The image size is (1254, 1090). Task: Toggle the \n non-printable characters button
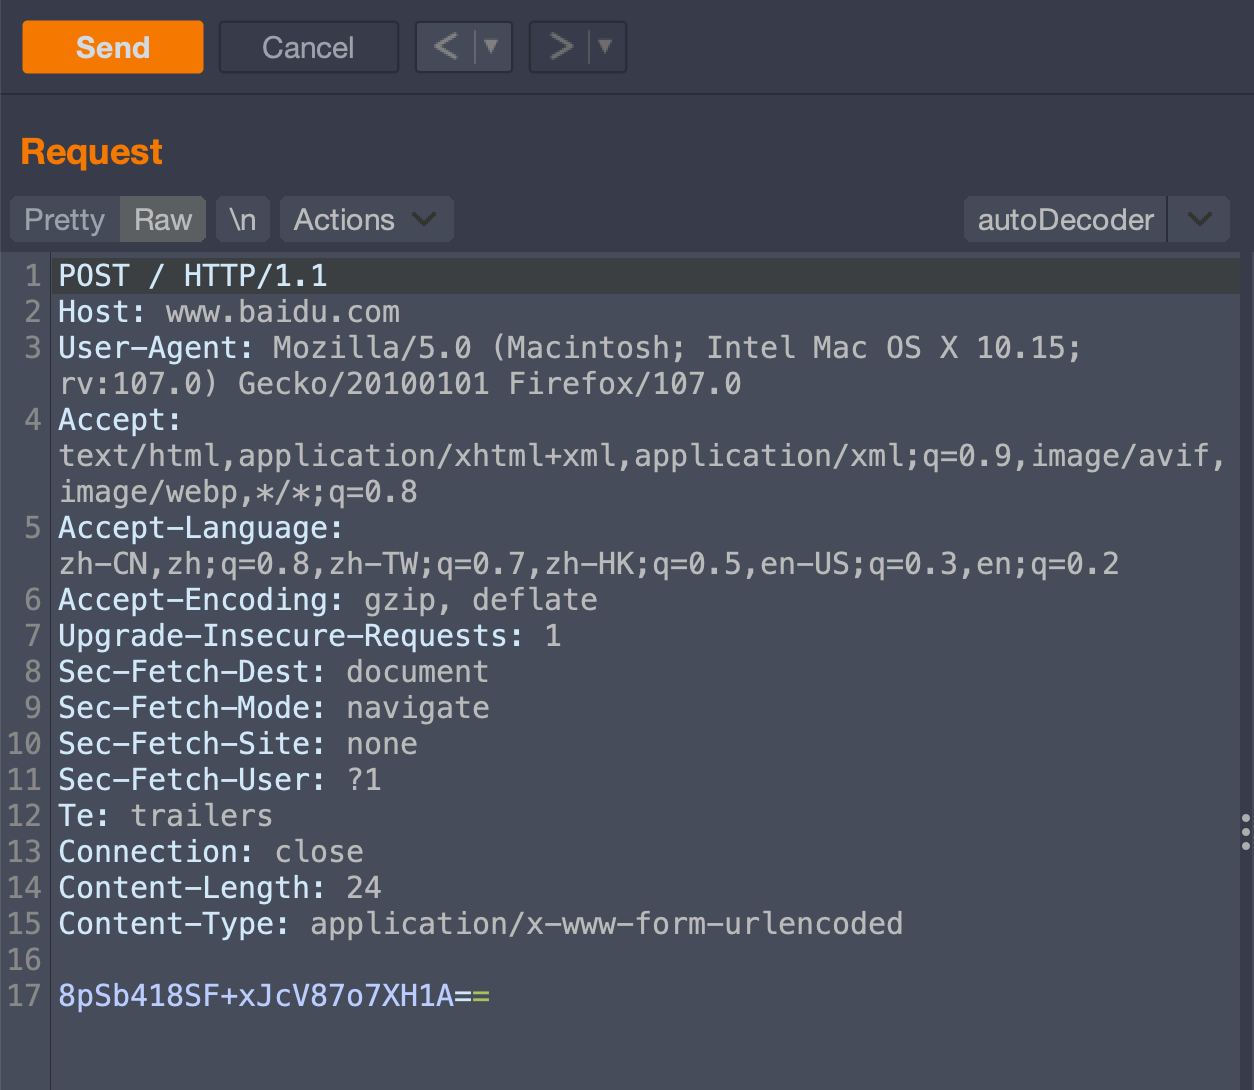click(243, 219)
